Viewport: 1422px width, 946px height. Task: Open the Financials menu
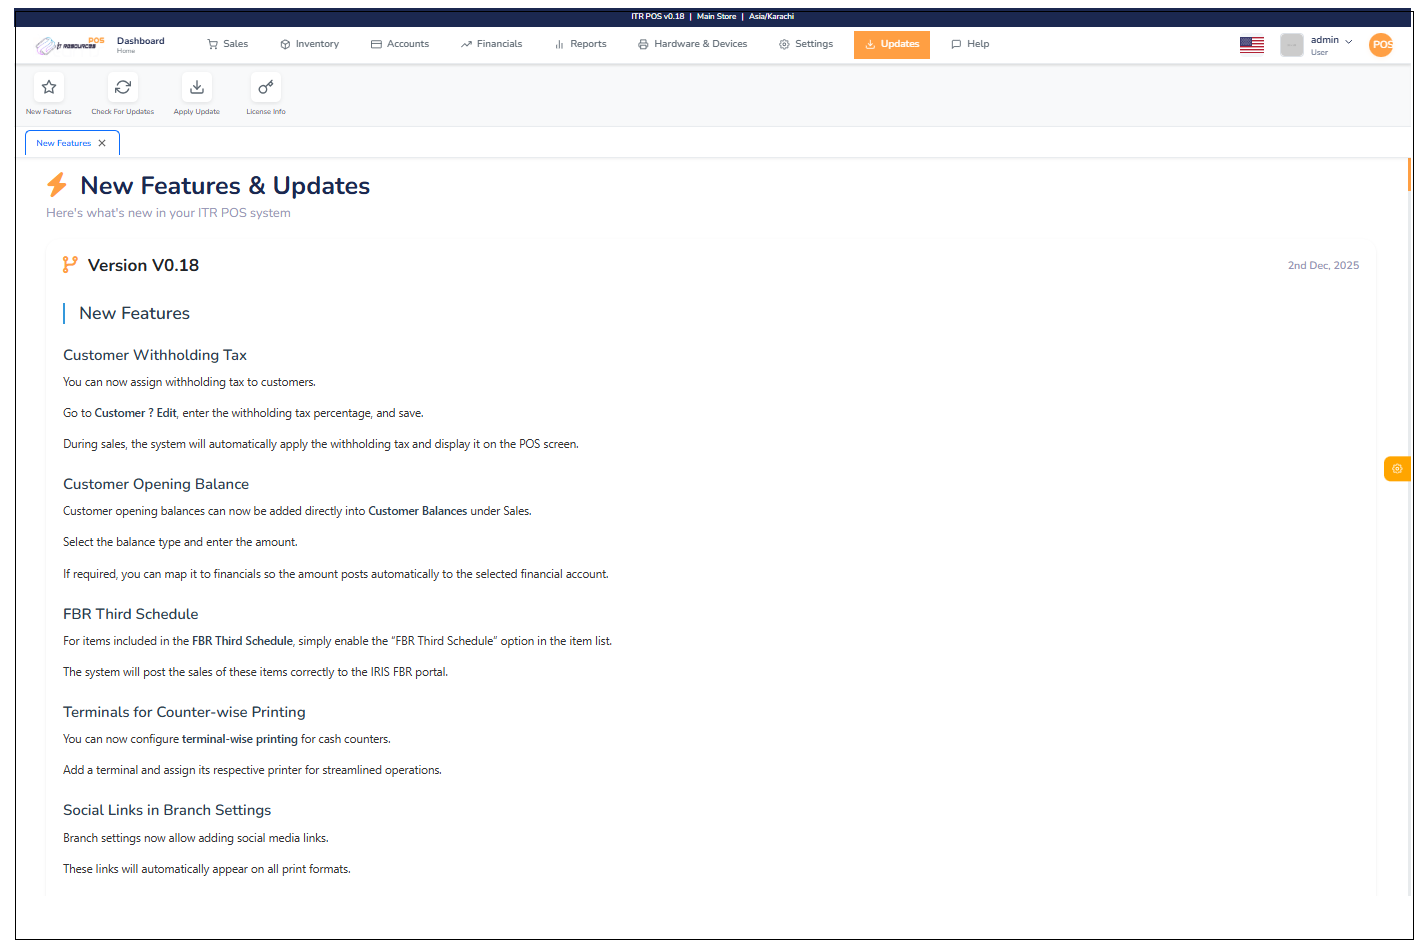tap(491, 44)
